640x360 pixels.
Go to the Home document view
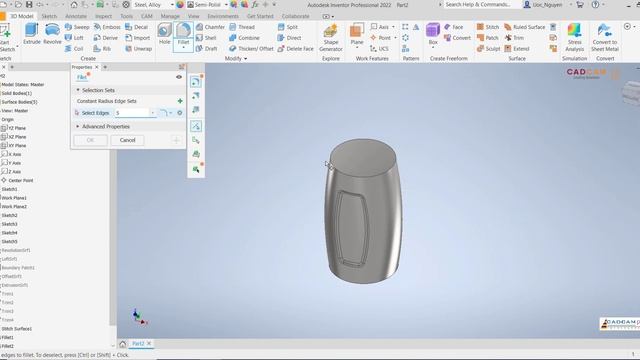(x=122, y=344)
